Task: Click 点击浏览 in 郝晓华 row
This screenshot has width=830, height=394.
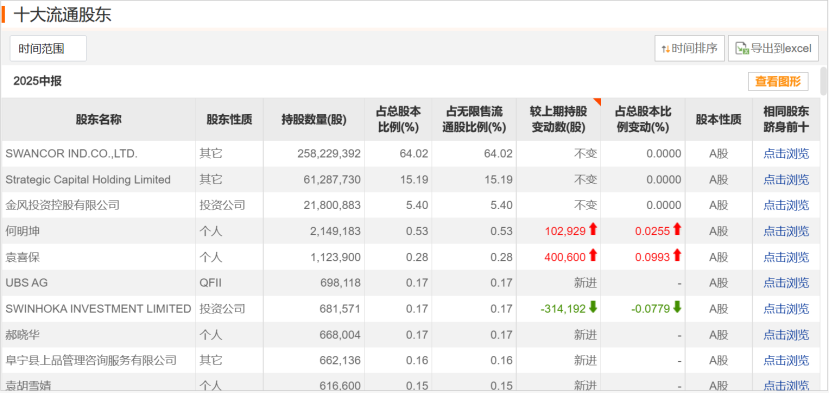Action: point(786,335)
